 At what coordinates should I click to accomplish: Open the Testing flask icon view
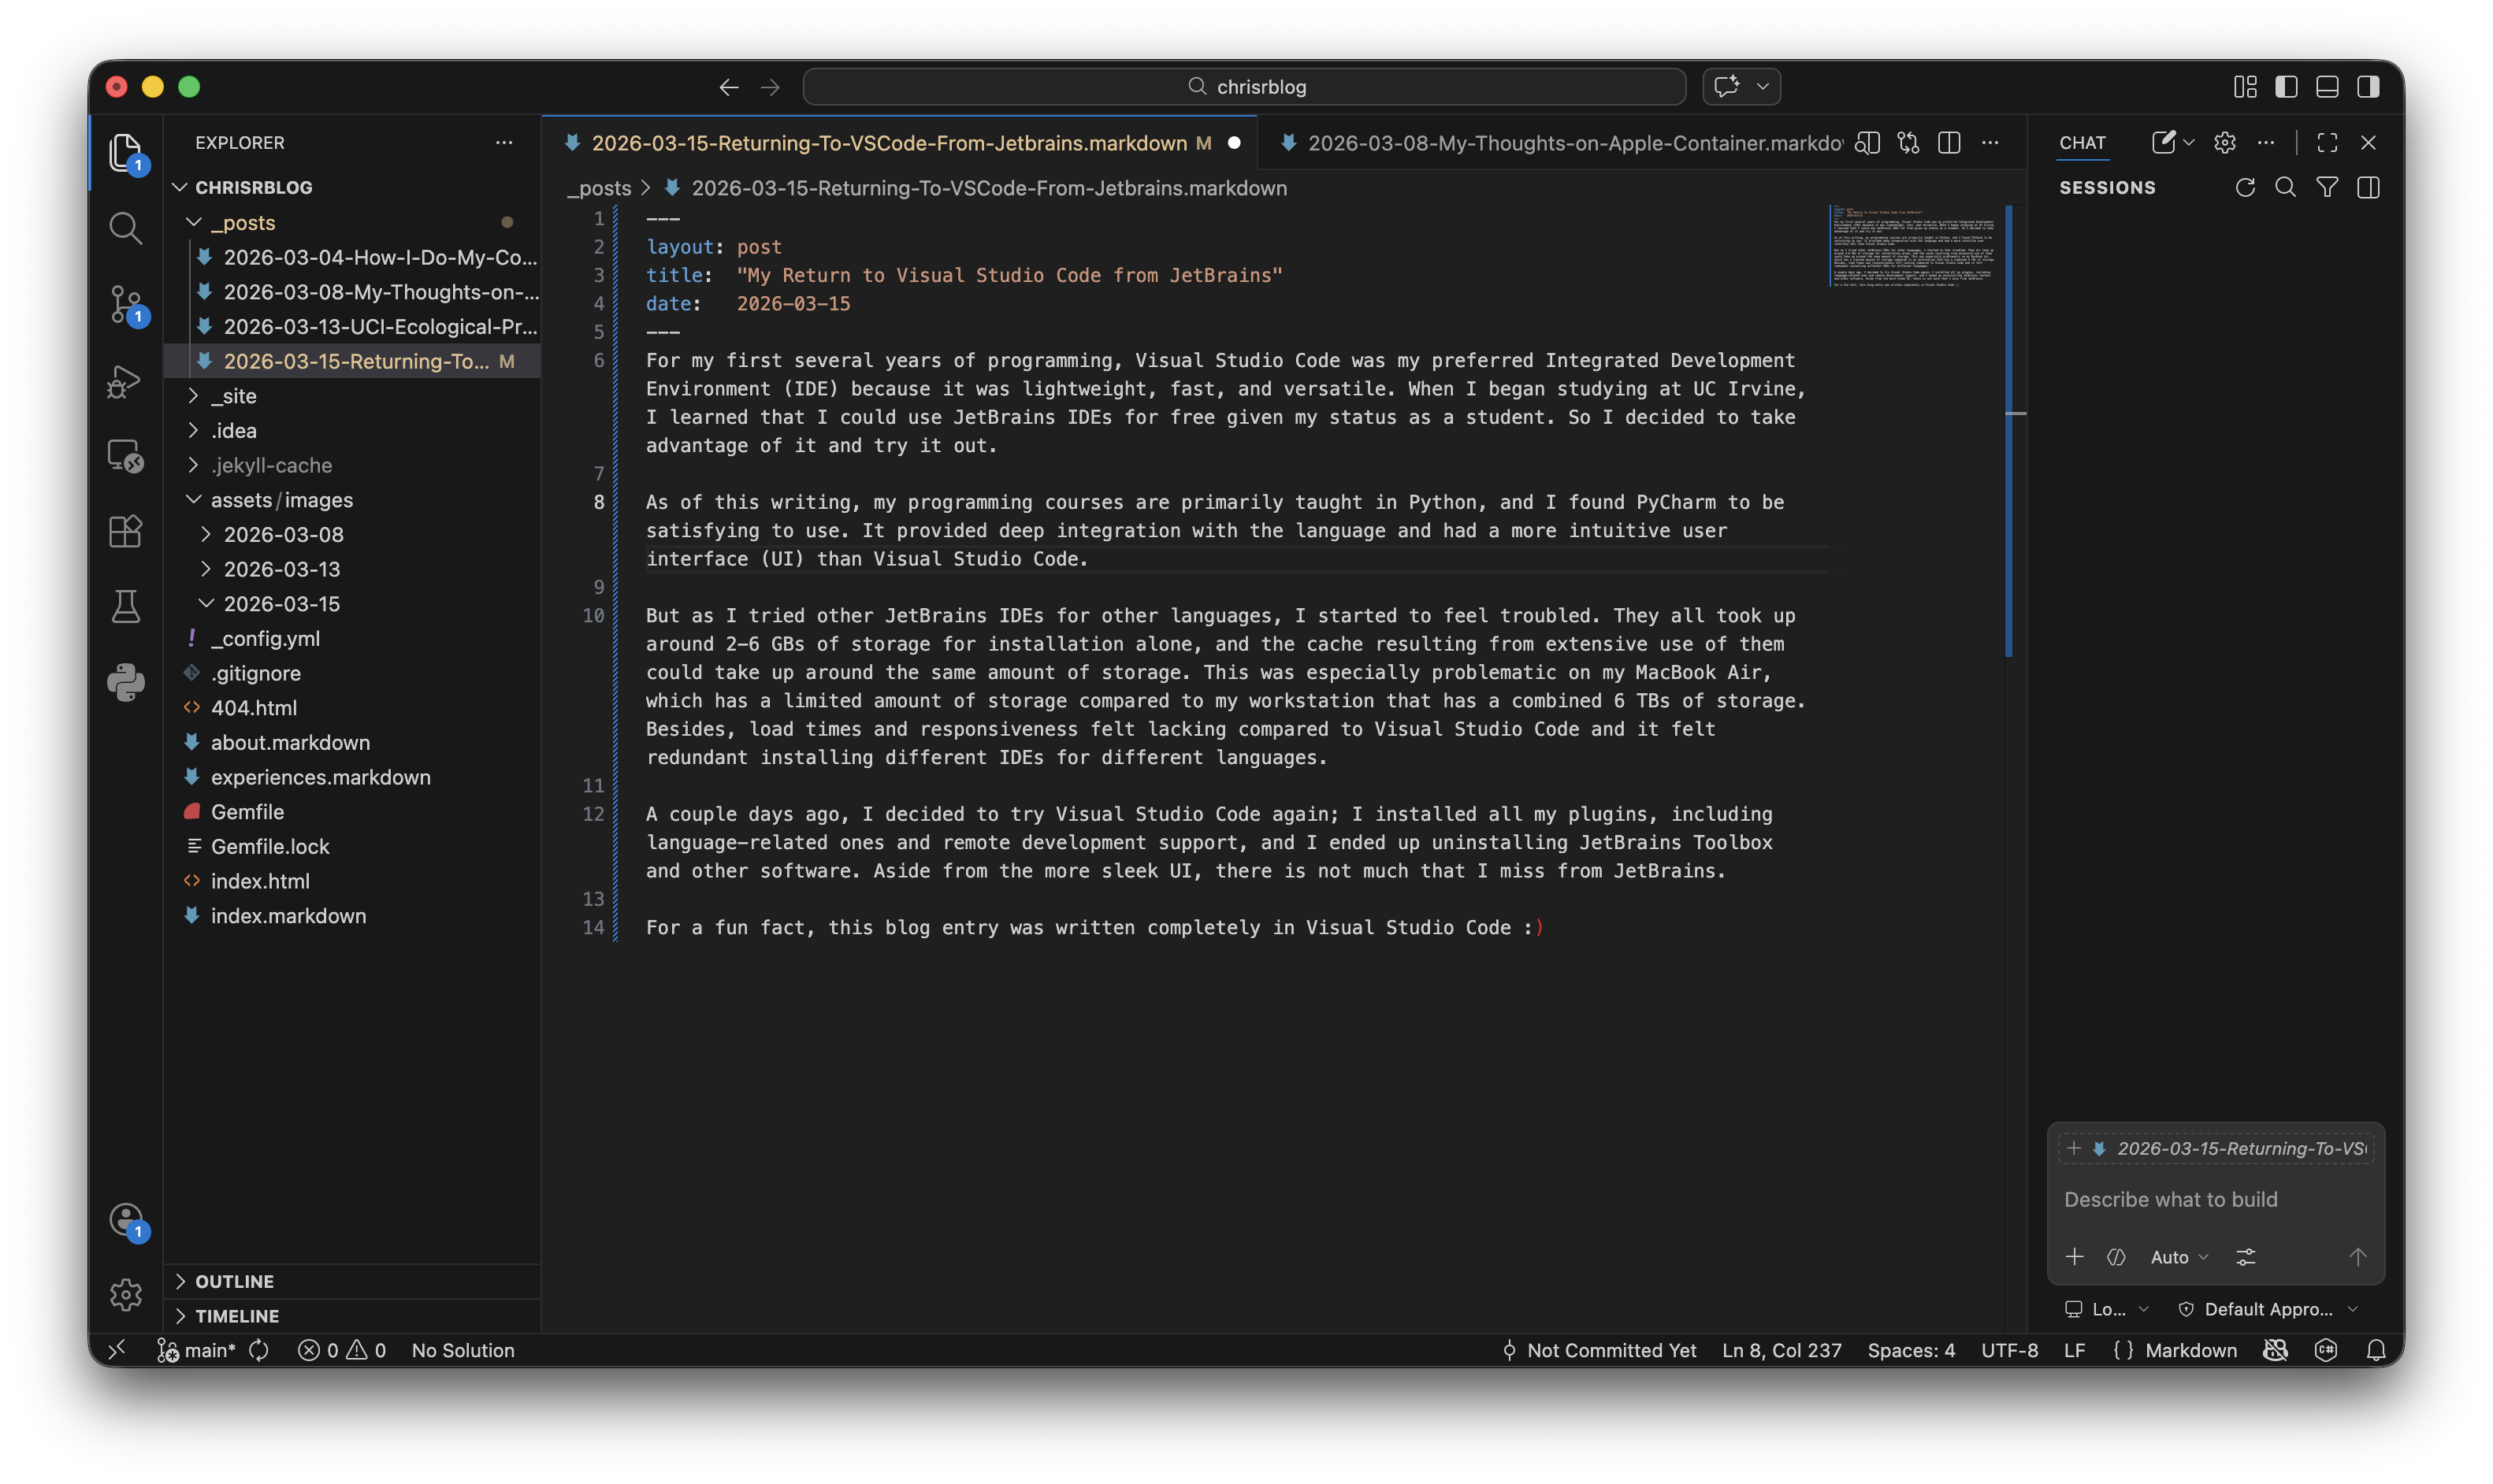pos(125,606)
